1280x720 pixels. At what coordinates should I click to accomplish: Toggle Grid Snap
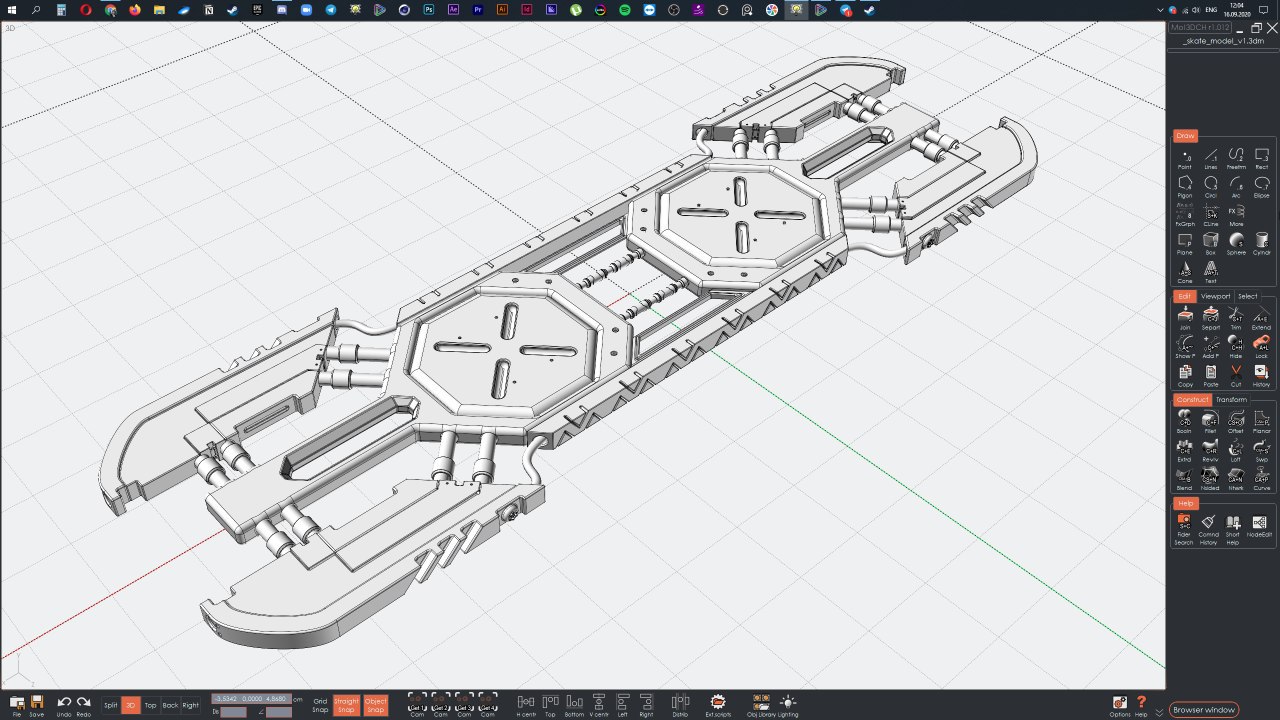(320, 706)
